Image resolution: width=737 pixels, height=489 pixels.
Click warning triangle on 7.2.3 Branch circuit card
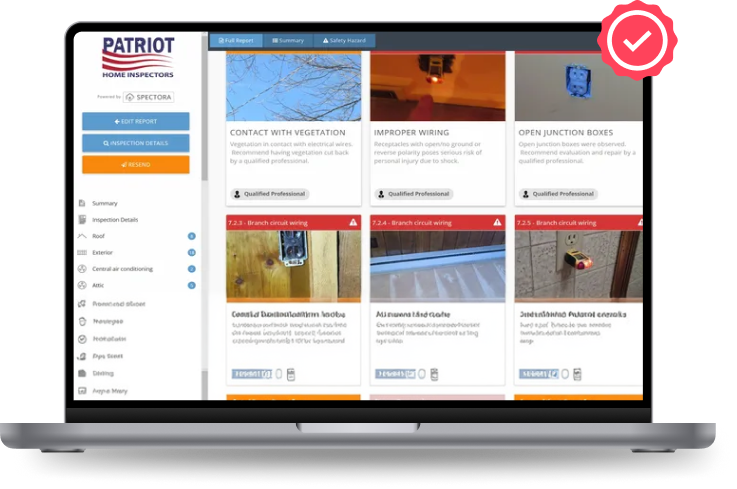[x=353, y=222]
